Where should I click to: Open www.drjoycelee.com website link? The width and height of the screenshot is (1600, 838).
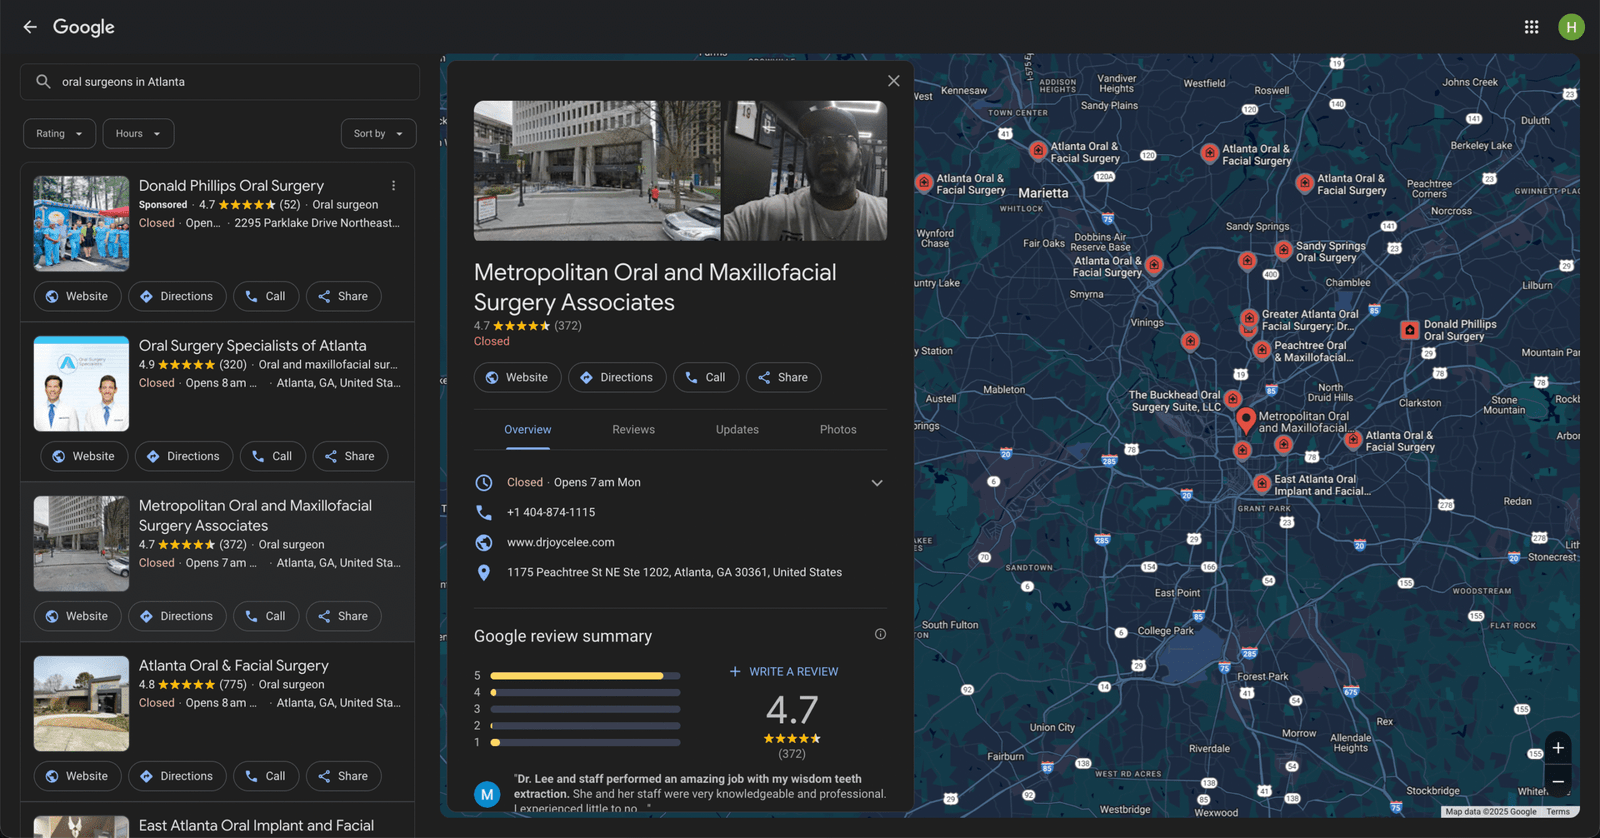(x=561, y=542)
